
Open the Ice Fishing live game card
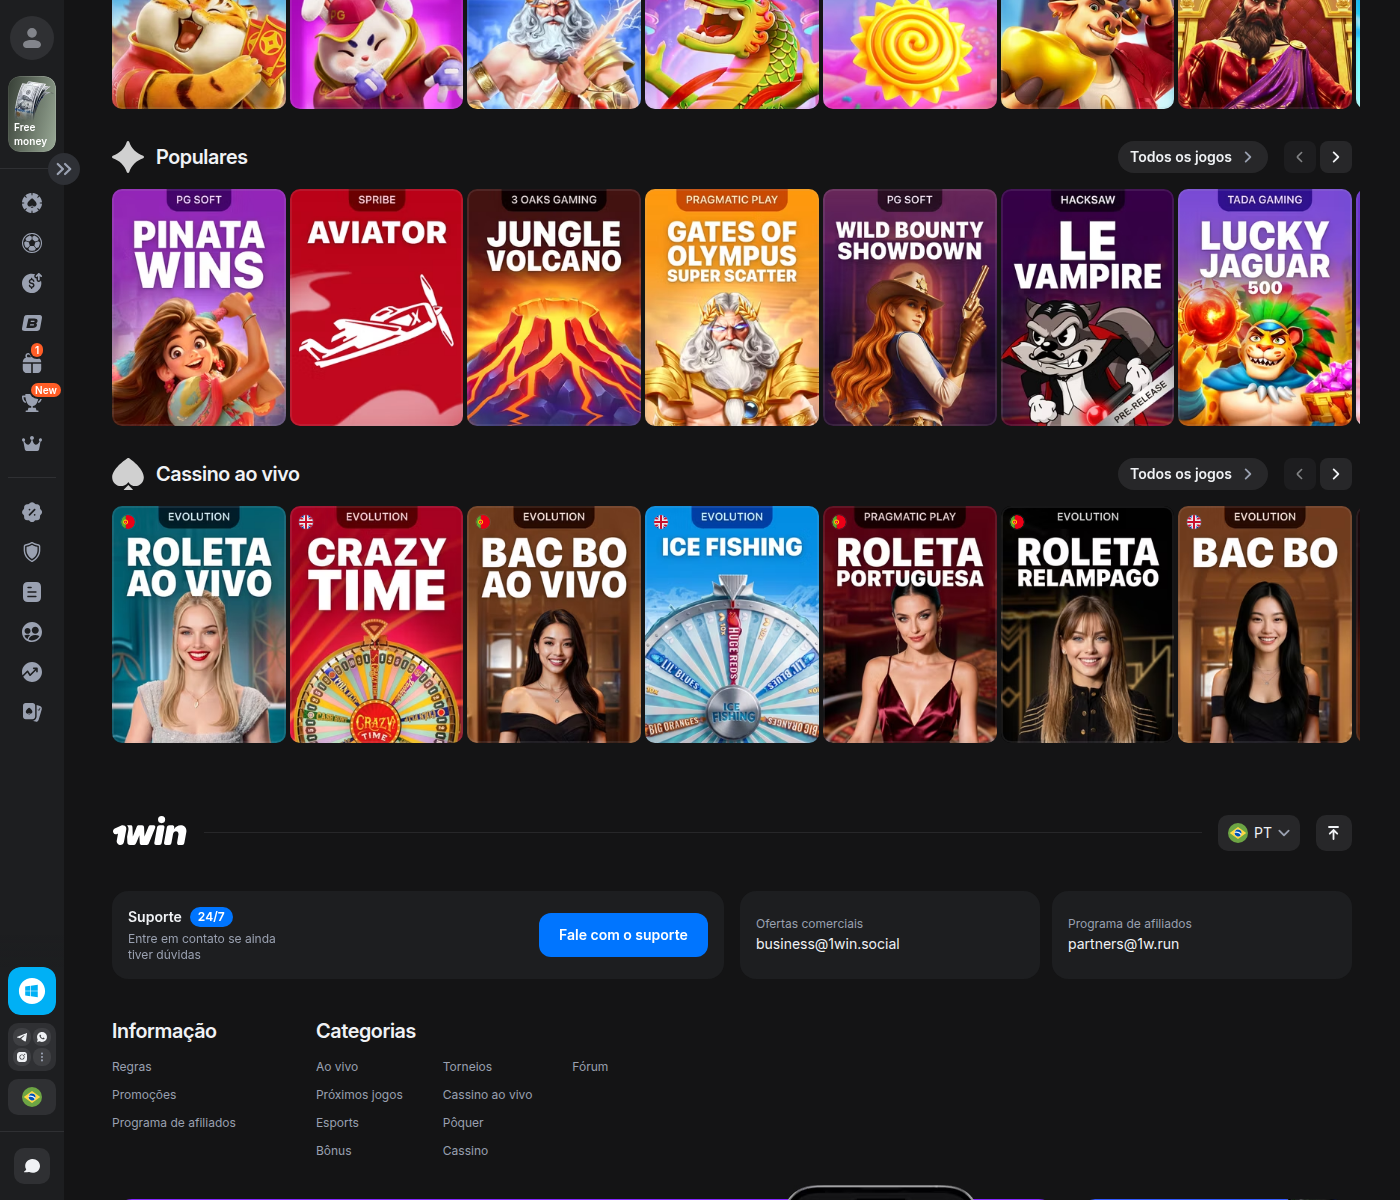pos(732,625)
